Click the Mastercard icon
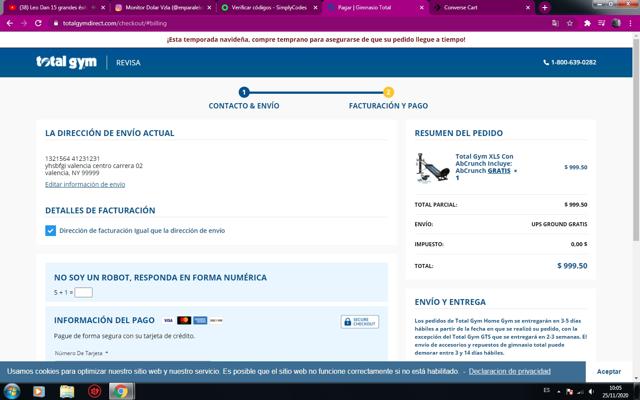Screen dimensions: 640x400 tap(184, 320)
